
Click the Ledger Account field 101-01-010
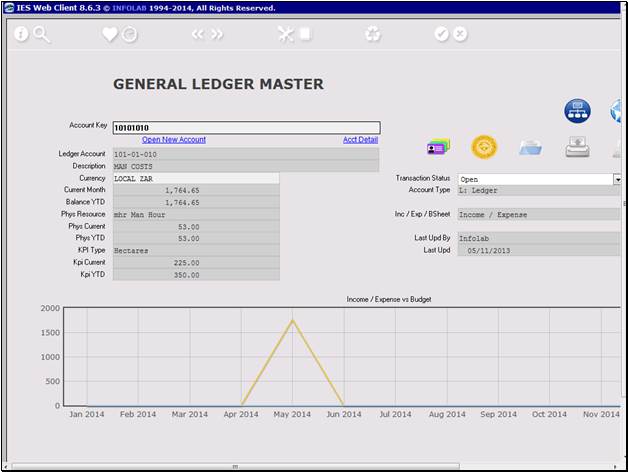click(246, 154)
